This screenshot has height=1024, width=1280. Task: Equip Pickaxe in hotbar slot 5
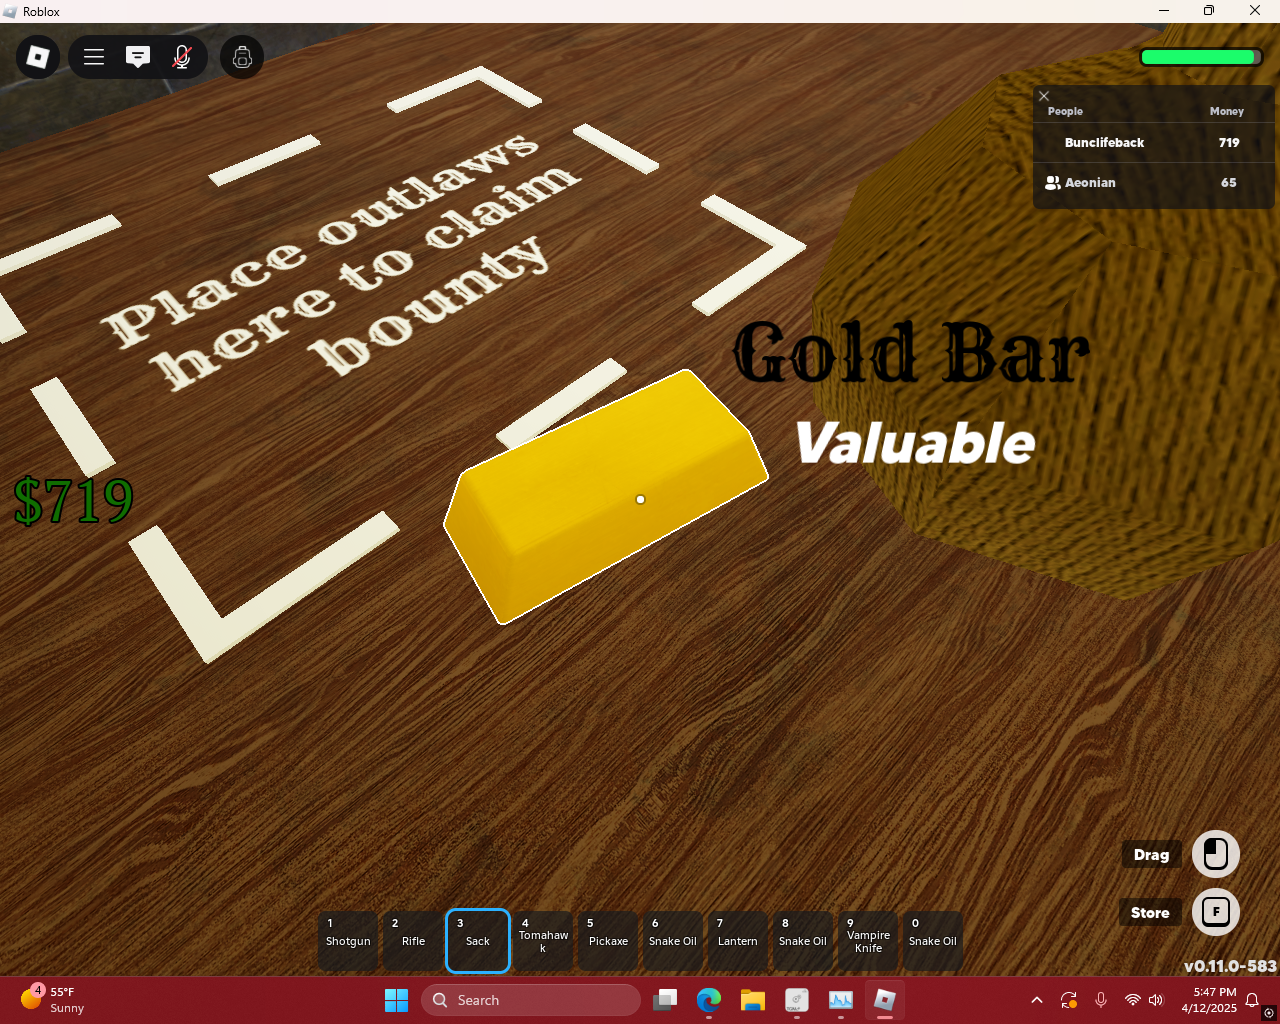coord(608,941)
